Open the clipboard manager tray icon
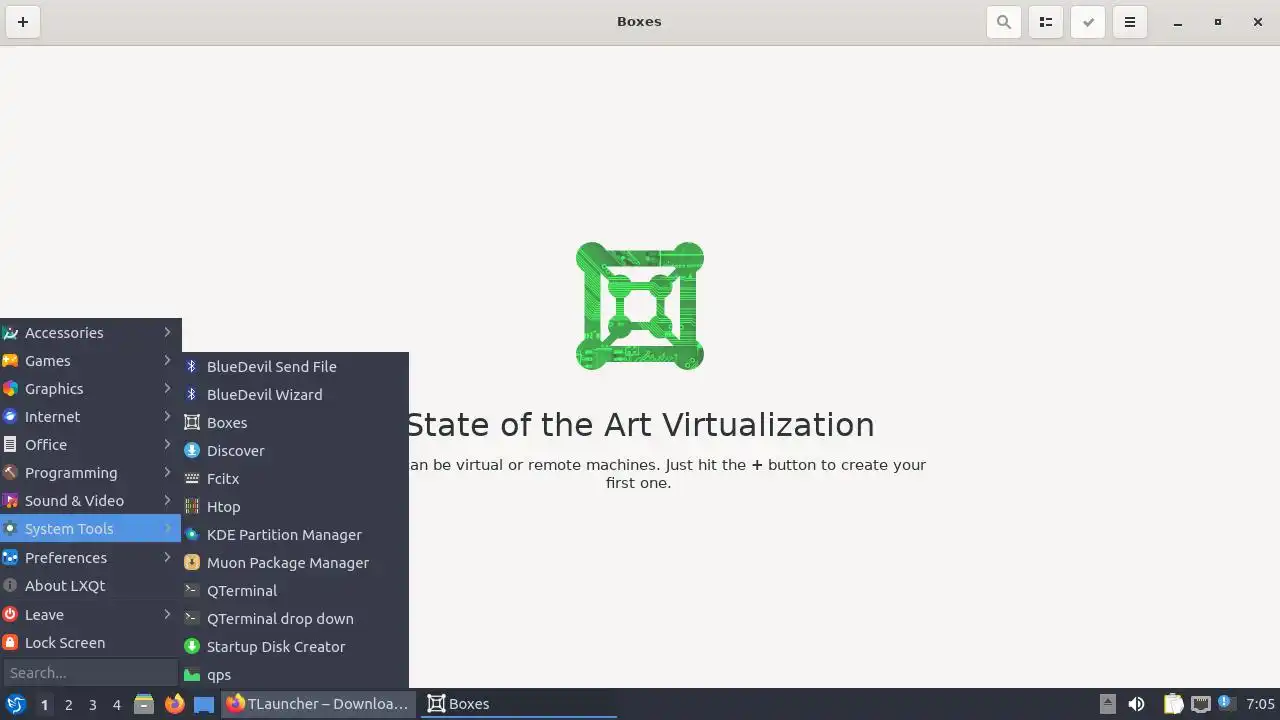The width and height of the screenshot is (1280, 720). pos(1173,704)
